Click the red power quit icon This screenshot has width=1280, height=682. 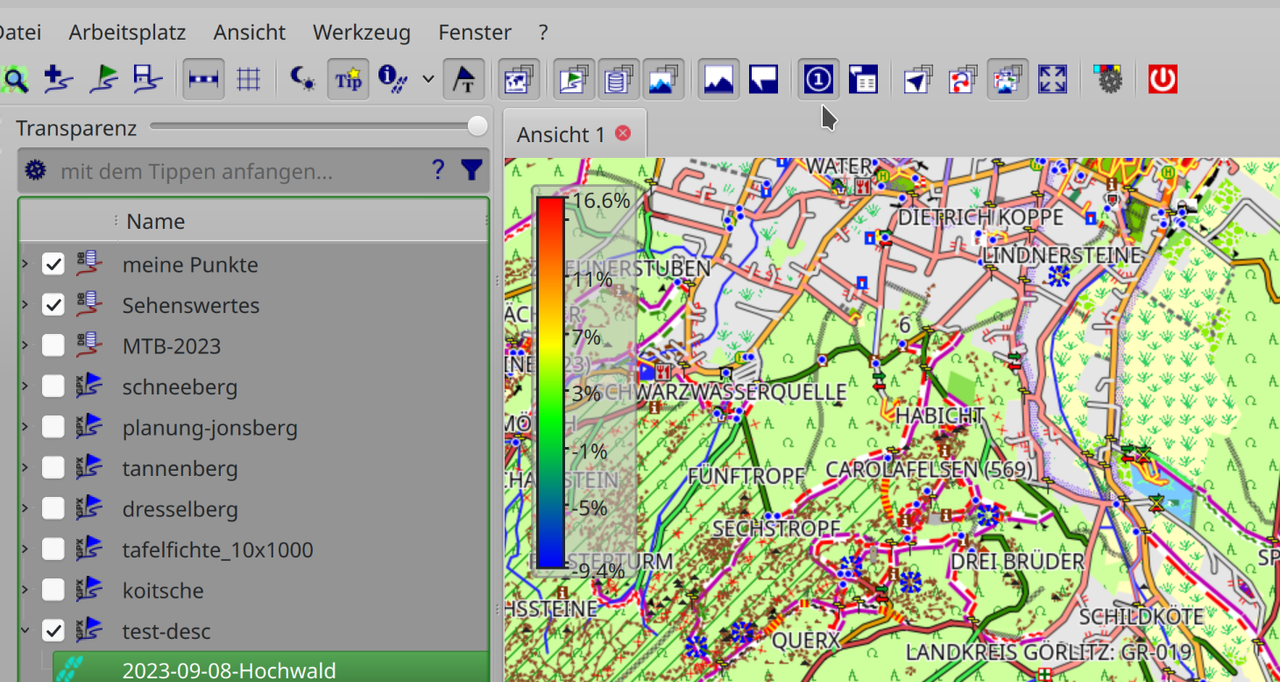point(1162,79)
